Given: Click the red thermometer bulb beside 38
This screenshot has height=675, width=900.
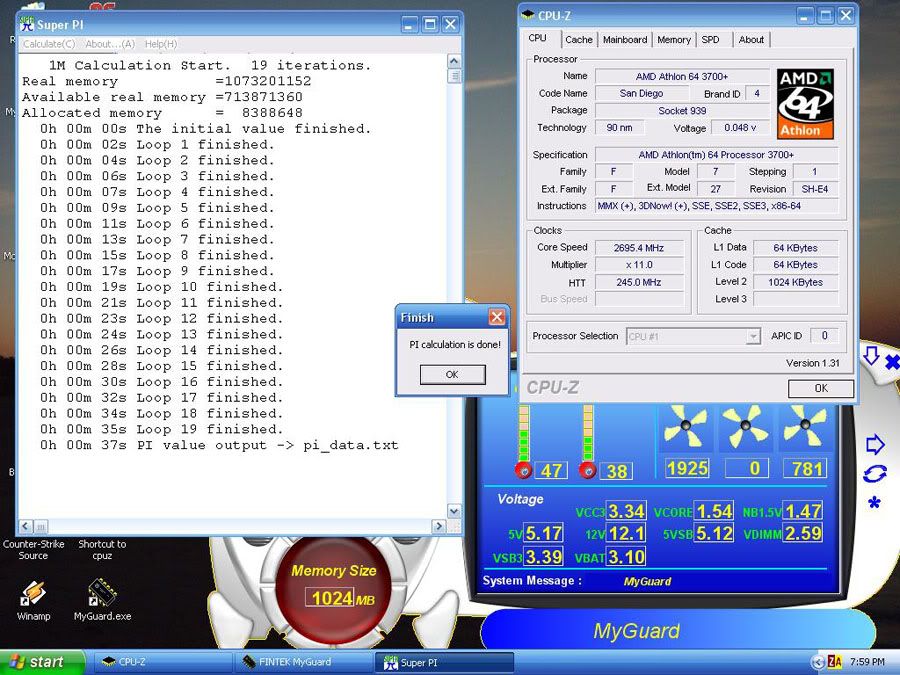Looking at the screenshot, I should pyautogui.click(x=588, y=470).
